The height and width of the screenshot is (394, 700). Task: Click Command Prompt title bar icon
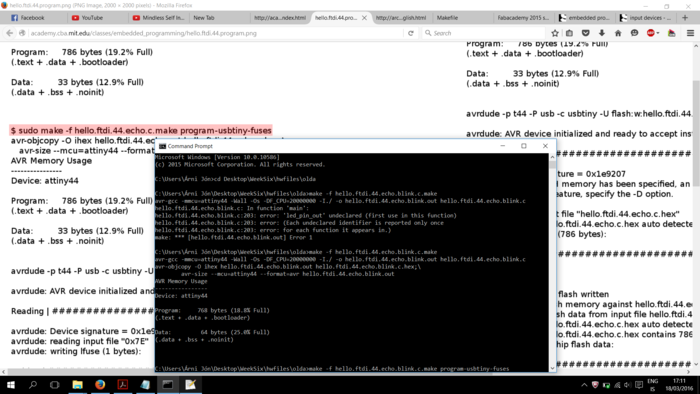pyautogui.click(x=162, y=146)
